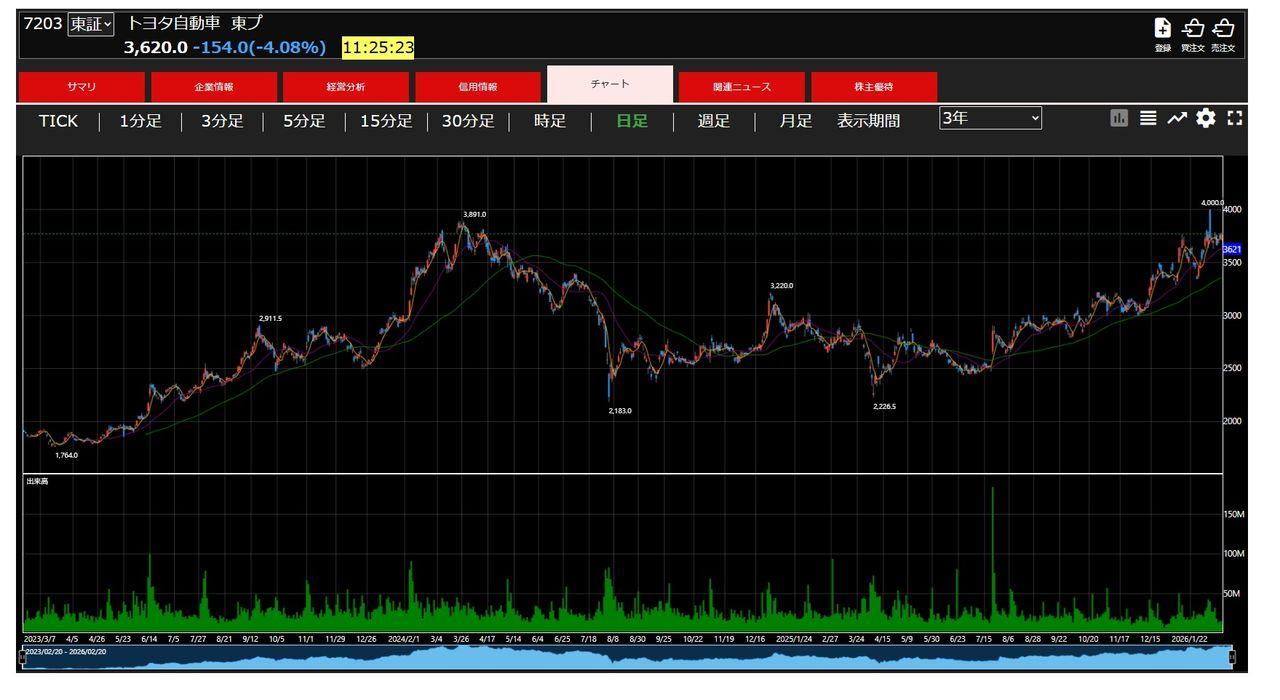Switch to the 関連ニュース tab
1280x700 pixels.
tap(742, 87)
